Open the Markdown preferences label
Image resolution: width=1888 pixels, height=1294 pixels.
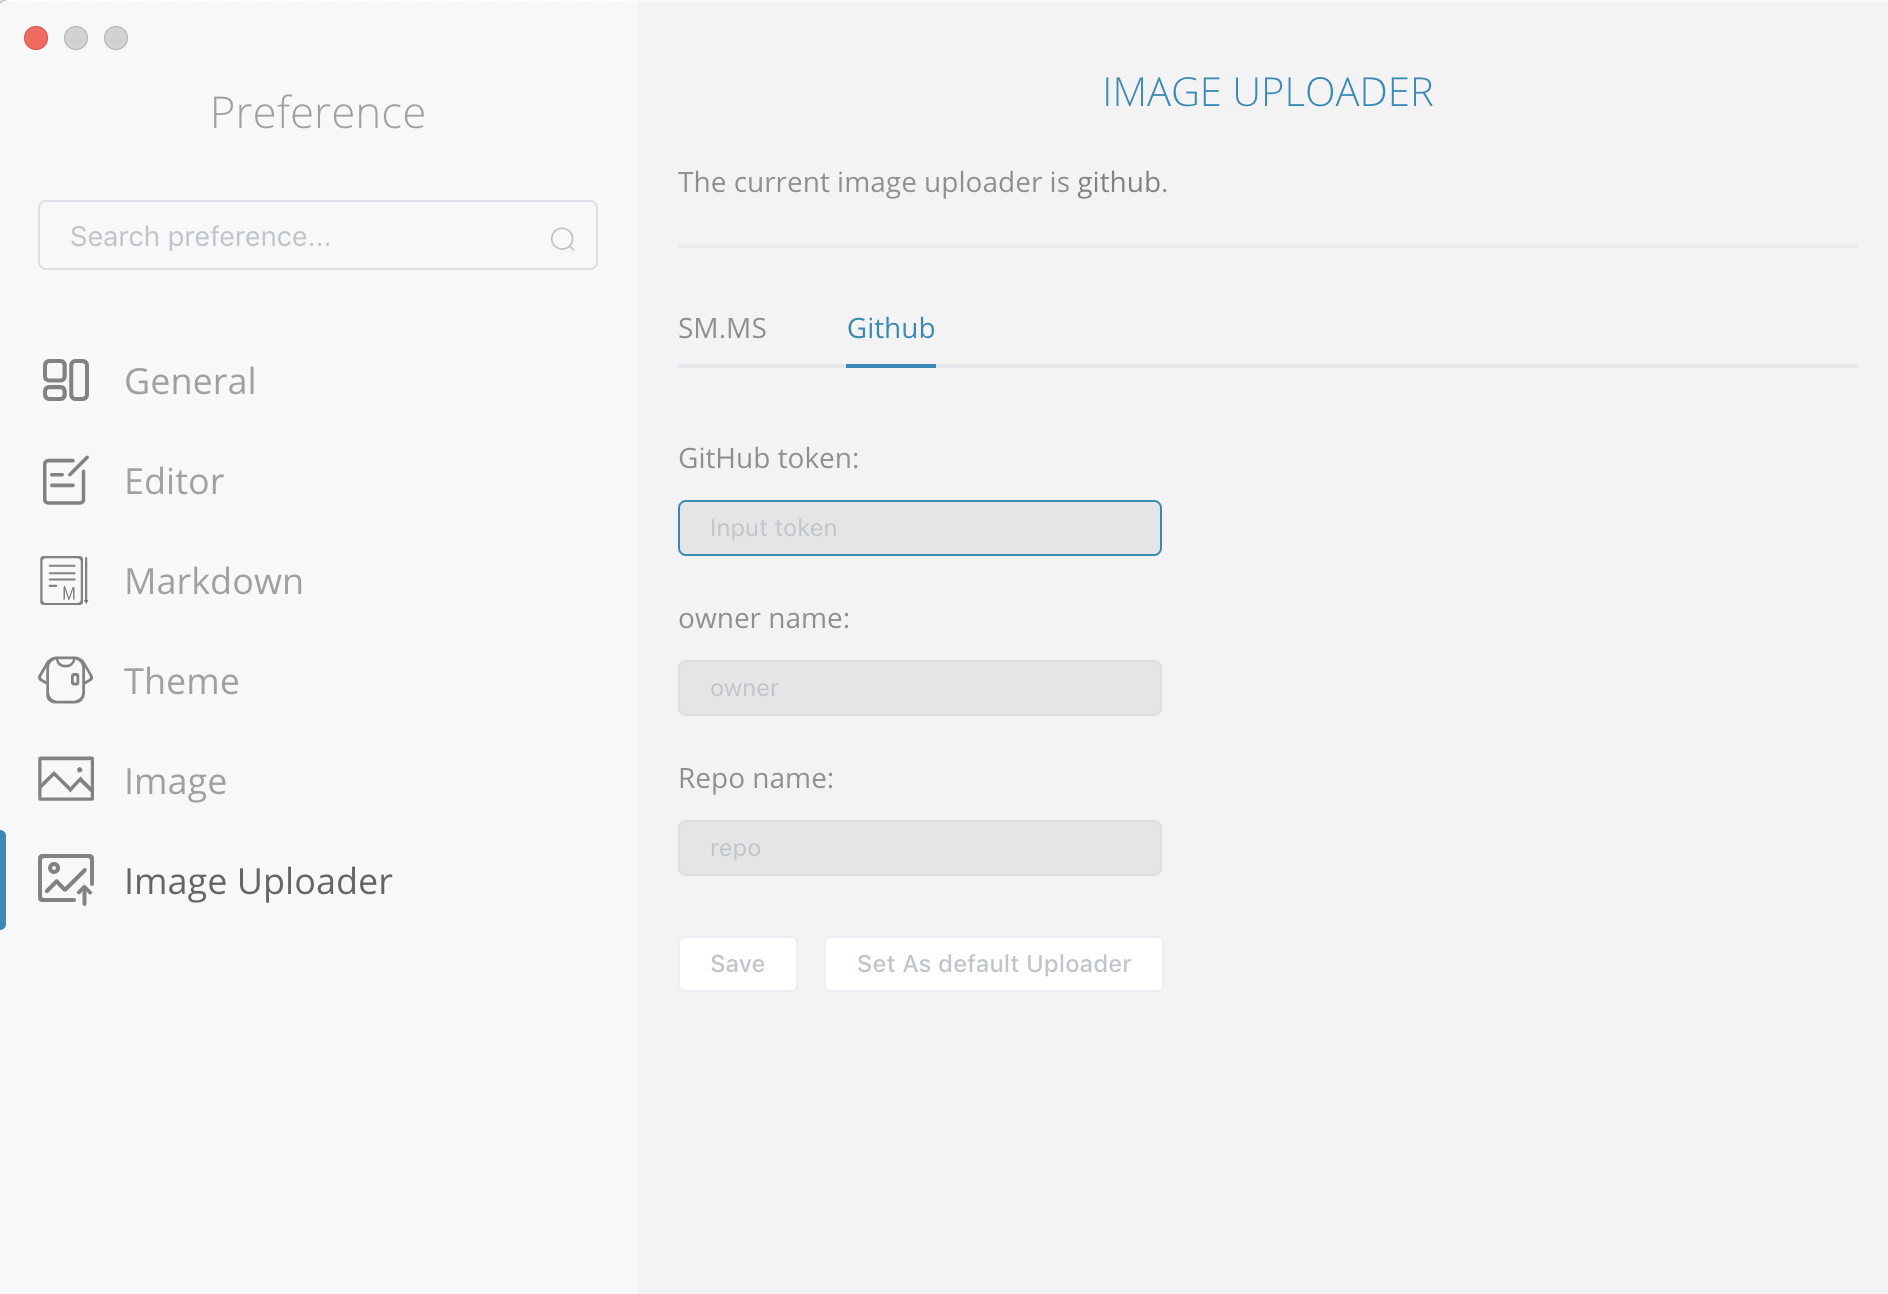coord(214,582)
